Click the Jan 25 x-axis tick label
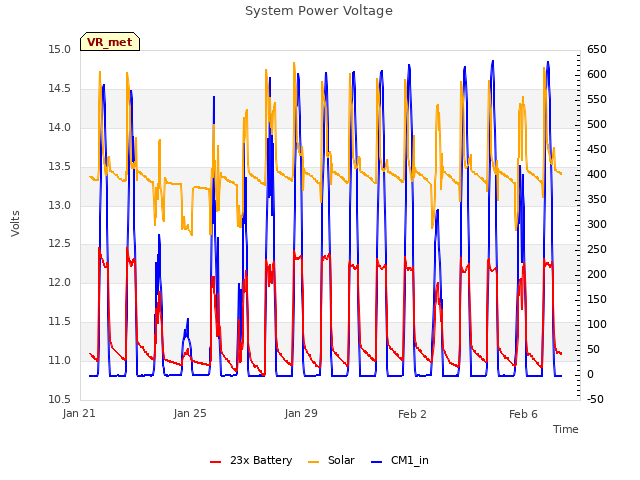Screen dimensions: 640x480 click(190, 413)
